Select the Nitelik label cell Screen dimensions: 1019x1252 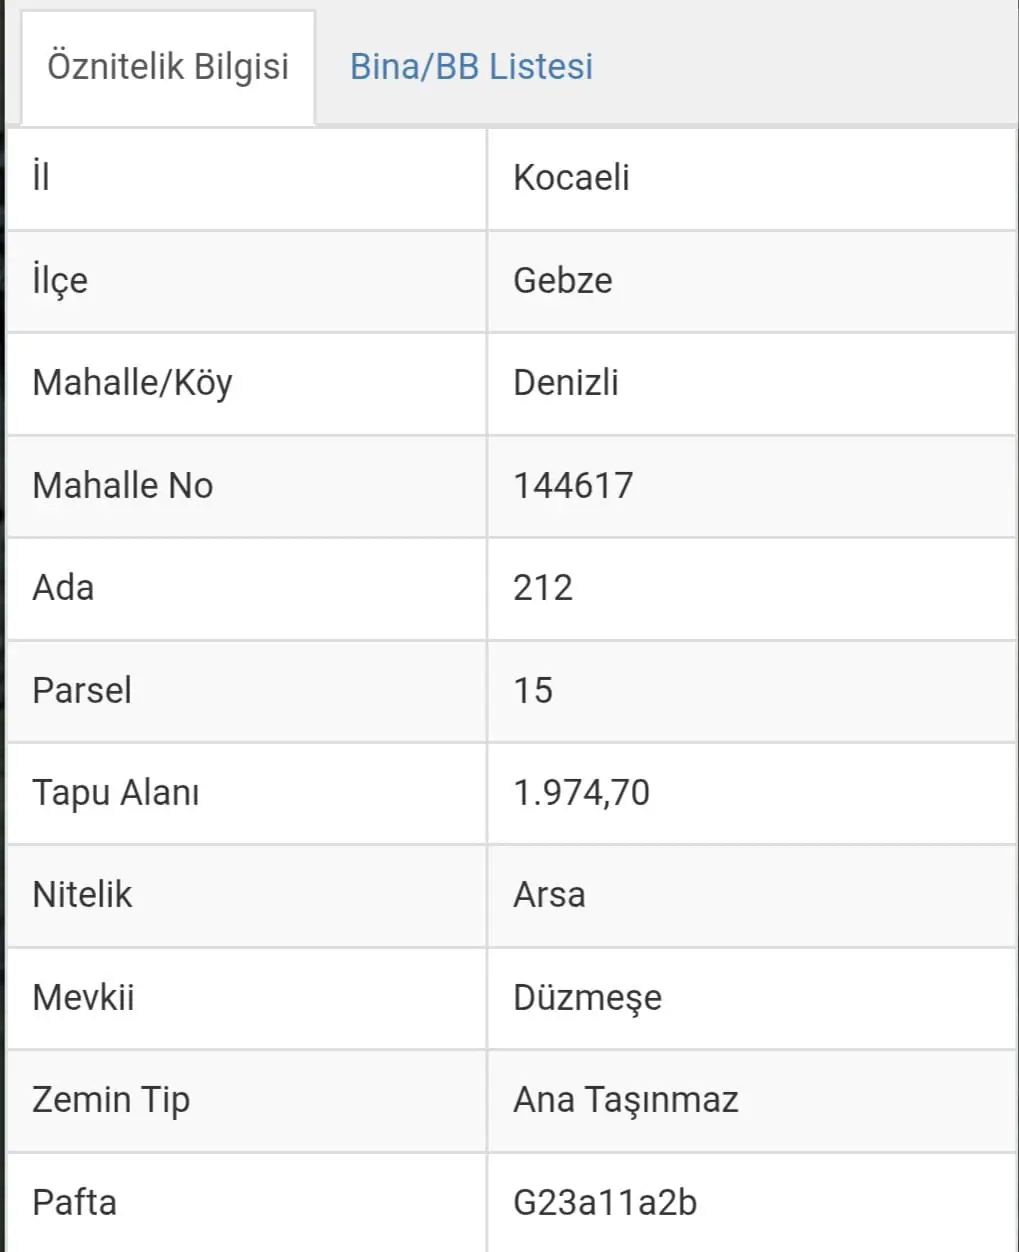pos(247,895)
